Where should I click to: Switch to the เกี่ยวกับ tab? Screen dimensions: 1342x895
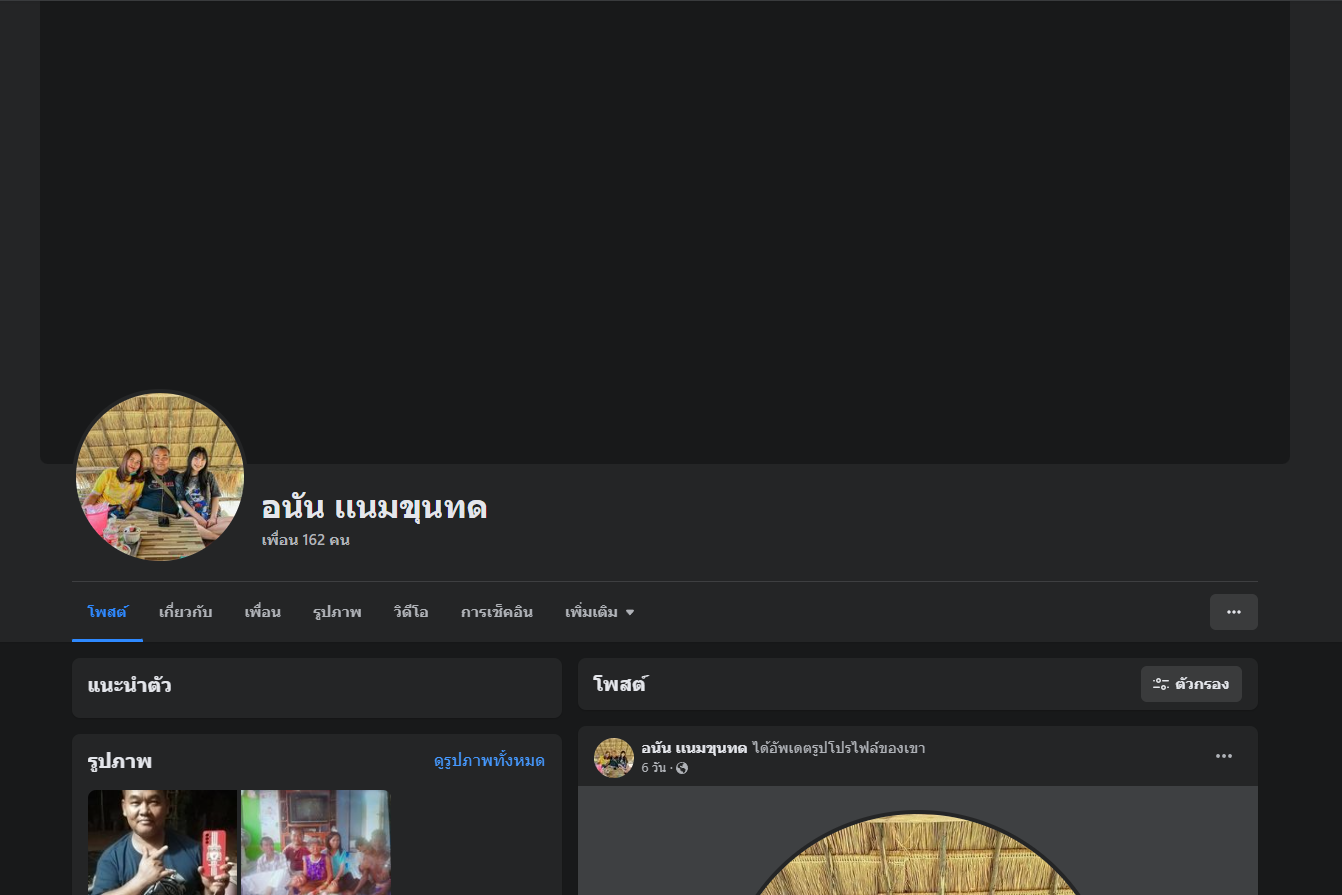[x=186, y=612]
